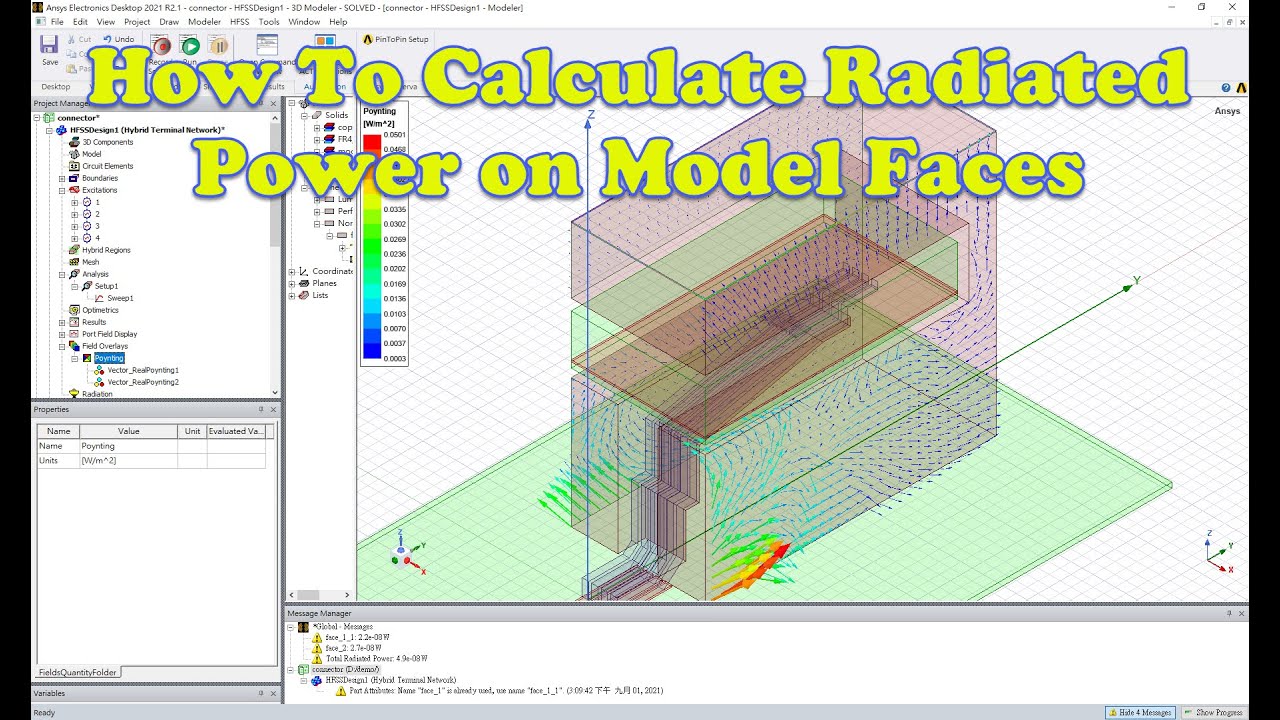Expand excitation 1 node
This screenshot has width=1280, height=720.
(74, 202)
